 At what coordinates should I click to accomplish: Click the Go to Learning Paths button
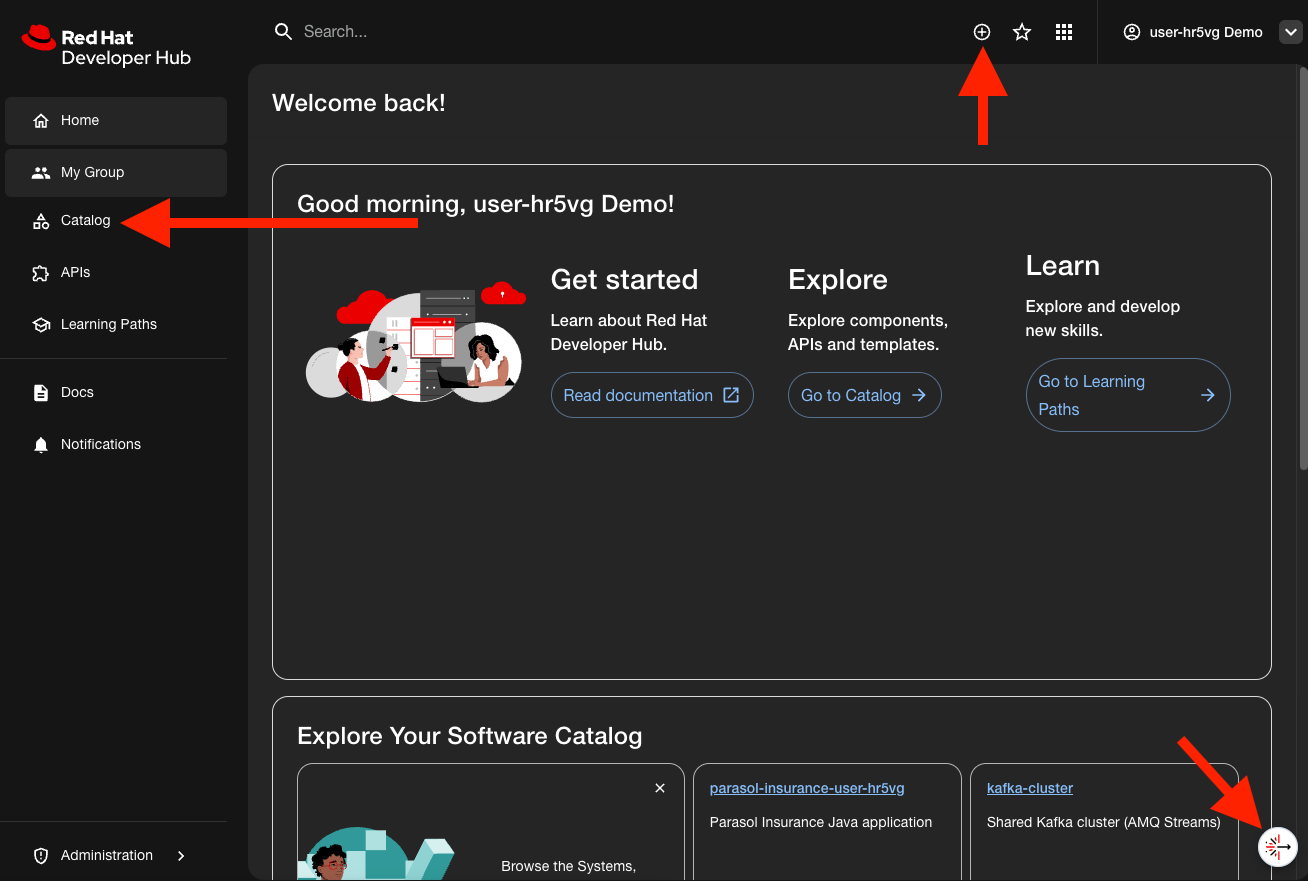click(1128, 395)
